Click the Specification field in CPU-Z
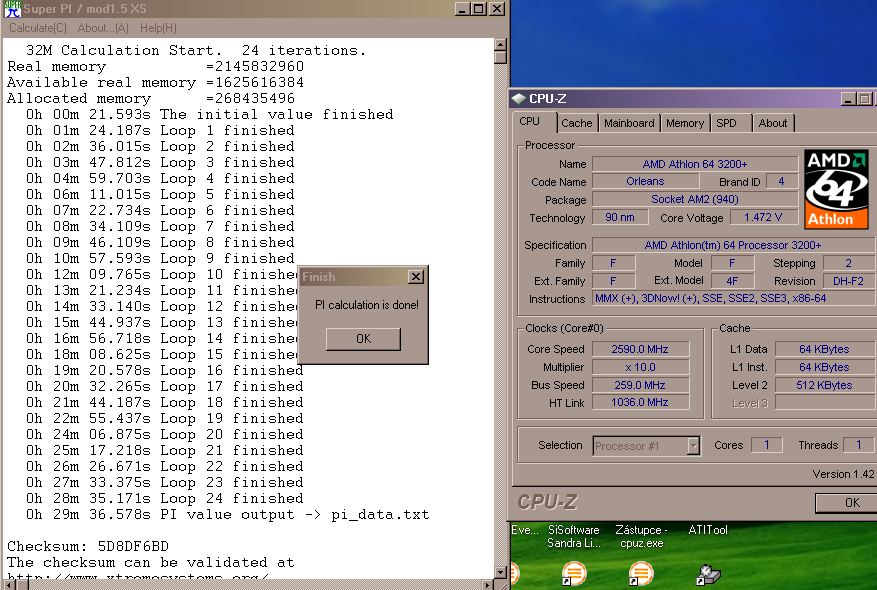The image size is (877, 590). (x=734, y=246)
